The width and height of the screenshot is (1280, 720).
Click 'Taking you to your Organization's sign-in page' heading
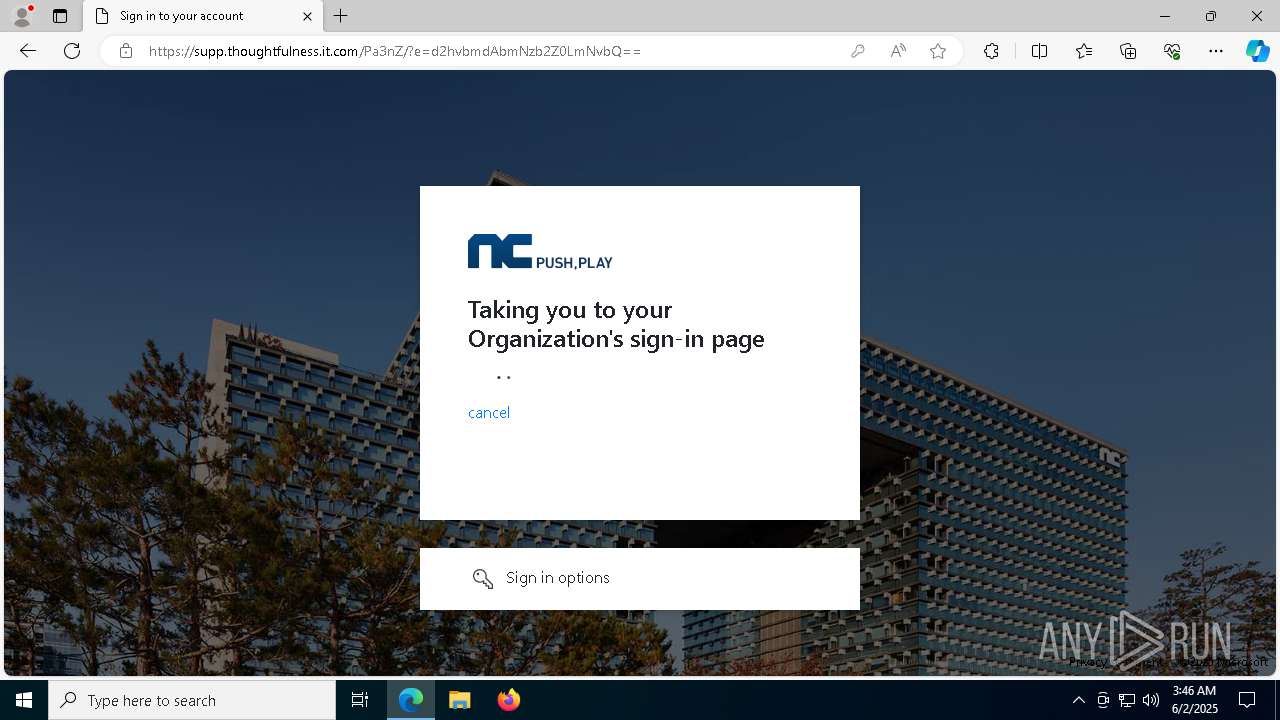tap(616, 324)
